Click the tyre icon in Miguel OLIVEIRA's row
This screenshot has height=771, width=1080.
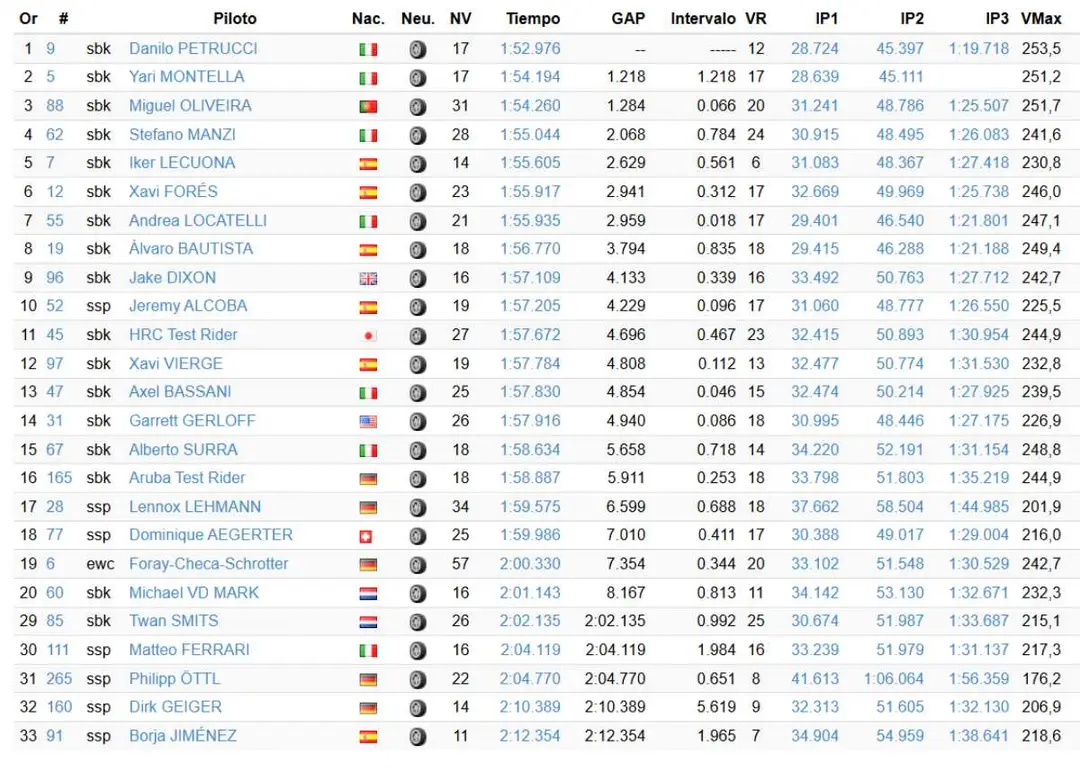417,107
